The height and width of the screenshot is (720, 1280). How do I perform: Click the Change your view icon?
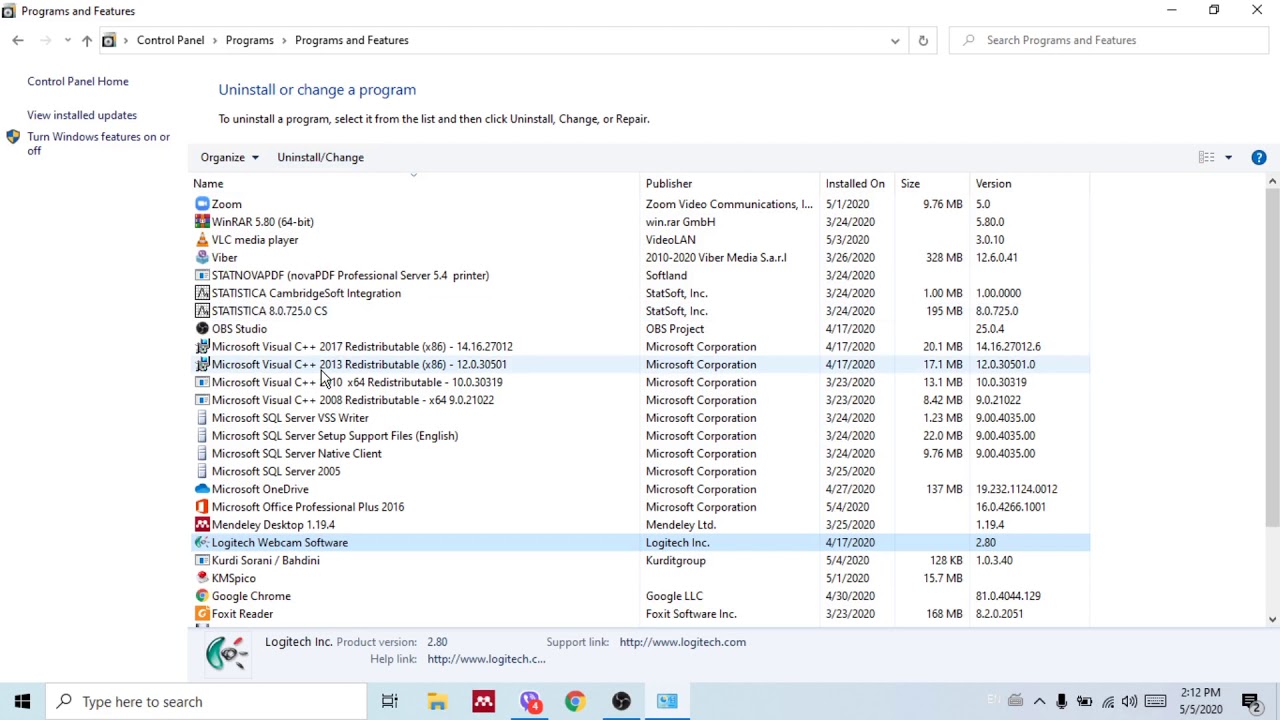click(1207, 157)
